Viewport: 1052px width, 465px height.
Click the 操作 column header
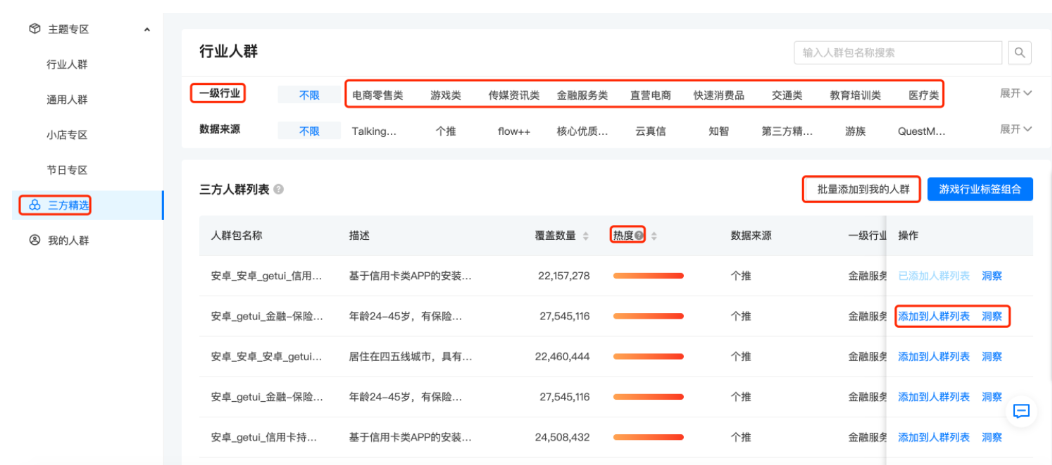(x=908, y=236)
